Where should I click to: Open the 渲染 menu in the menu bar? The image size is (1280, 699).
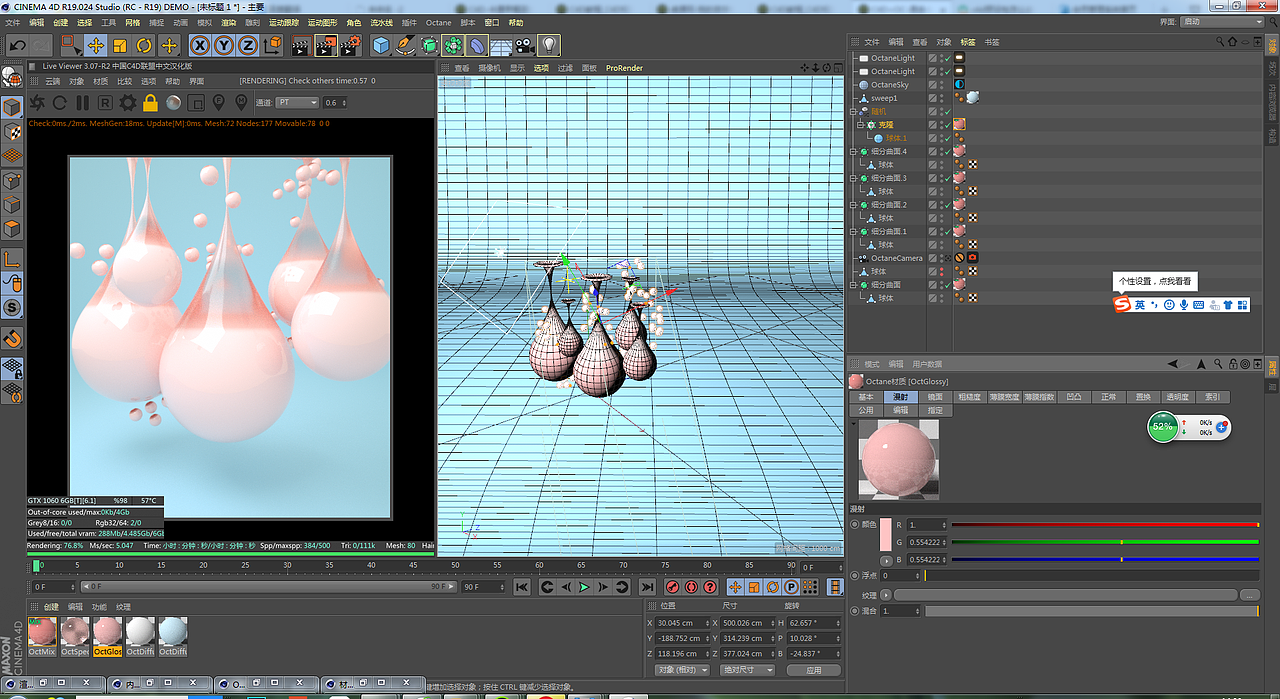point(229,22)
